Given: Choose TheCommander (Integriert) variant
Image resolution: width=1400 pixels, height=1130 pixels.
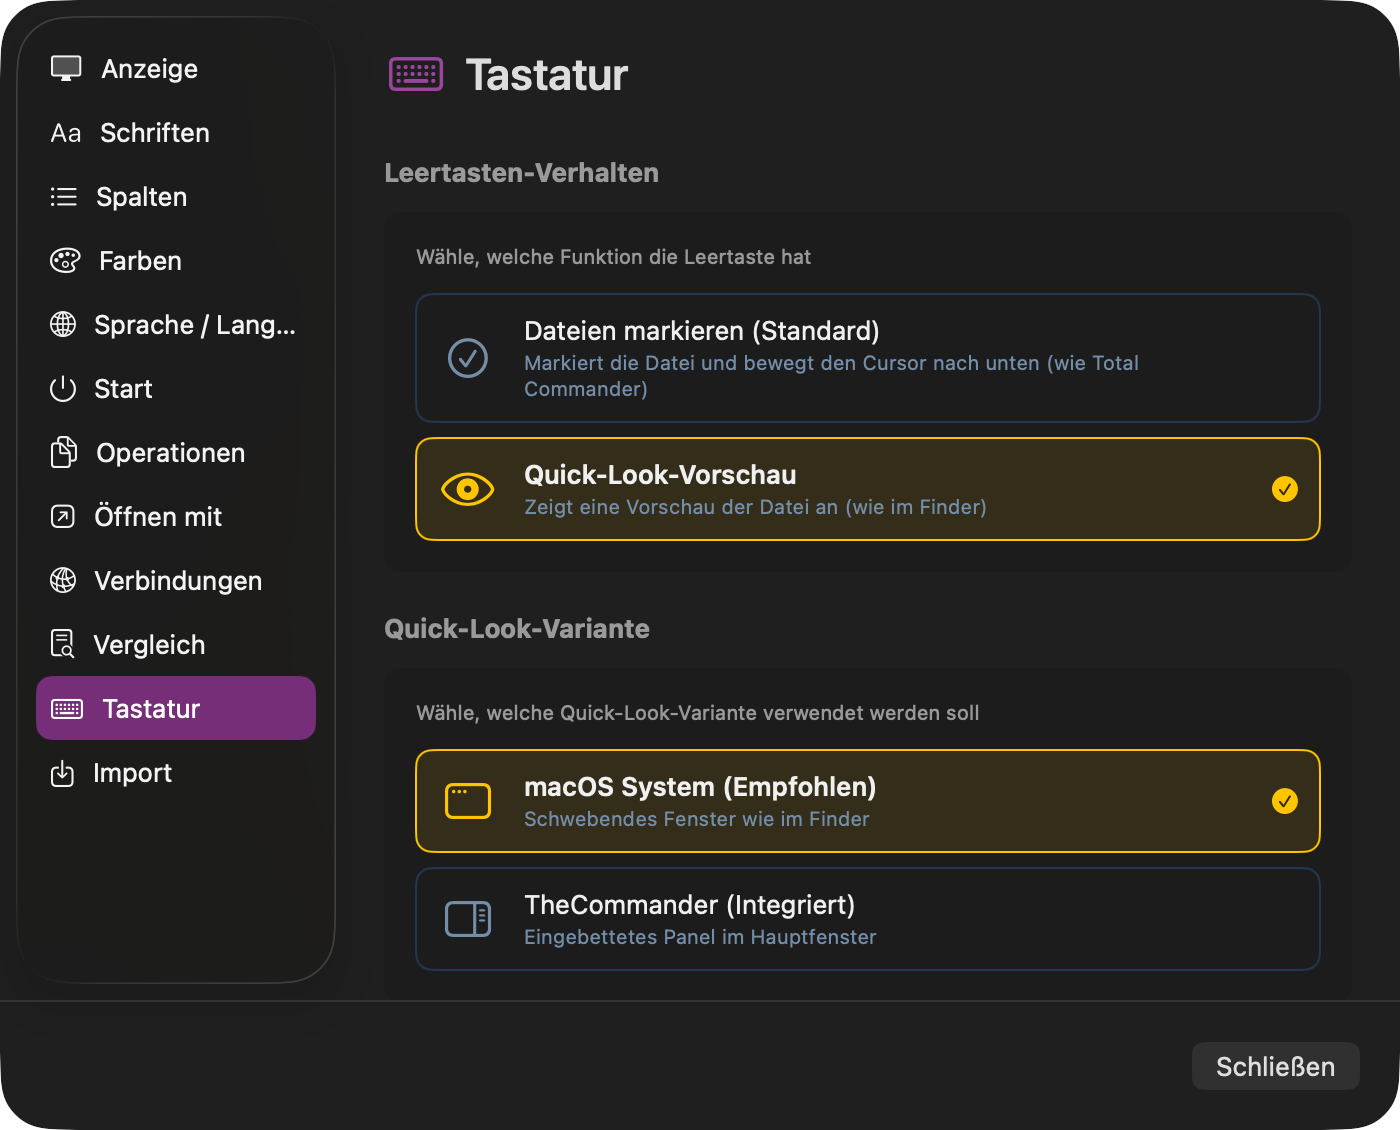Looking at the screenshot, I should tap(867, 919).
